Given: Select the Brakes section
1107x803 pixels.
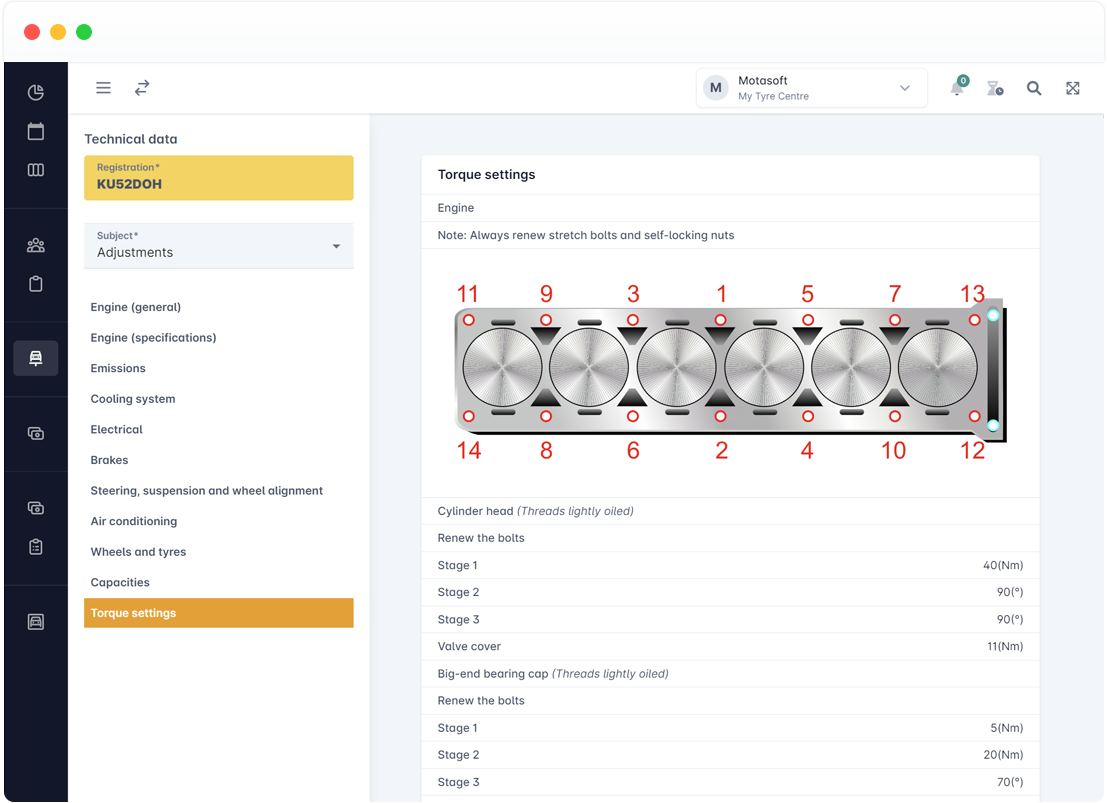Looking at the screenshot, I should (109, 460).
